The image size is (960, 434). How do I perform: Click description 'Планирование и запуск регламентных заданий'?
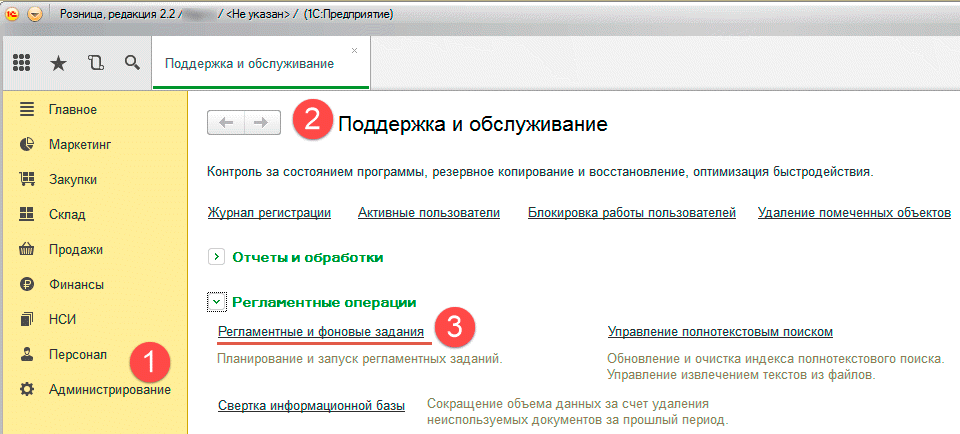coord(360,358)
